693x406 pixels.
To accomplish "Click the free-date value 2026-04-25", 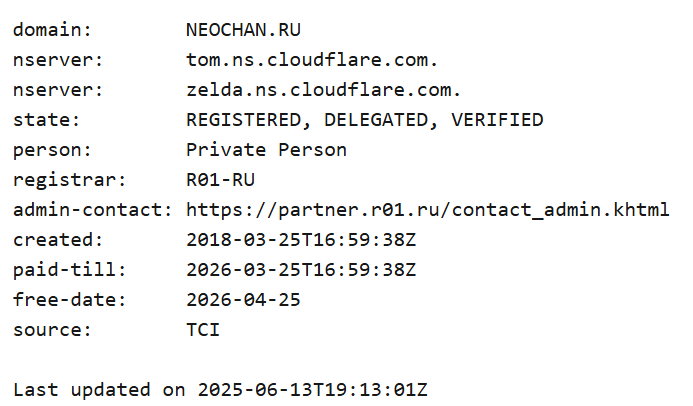I will [x=244, y=300].
